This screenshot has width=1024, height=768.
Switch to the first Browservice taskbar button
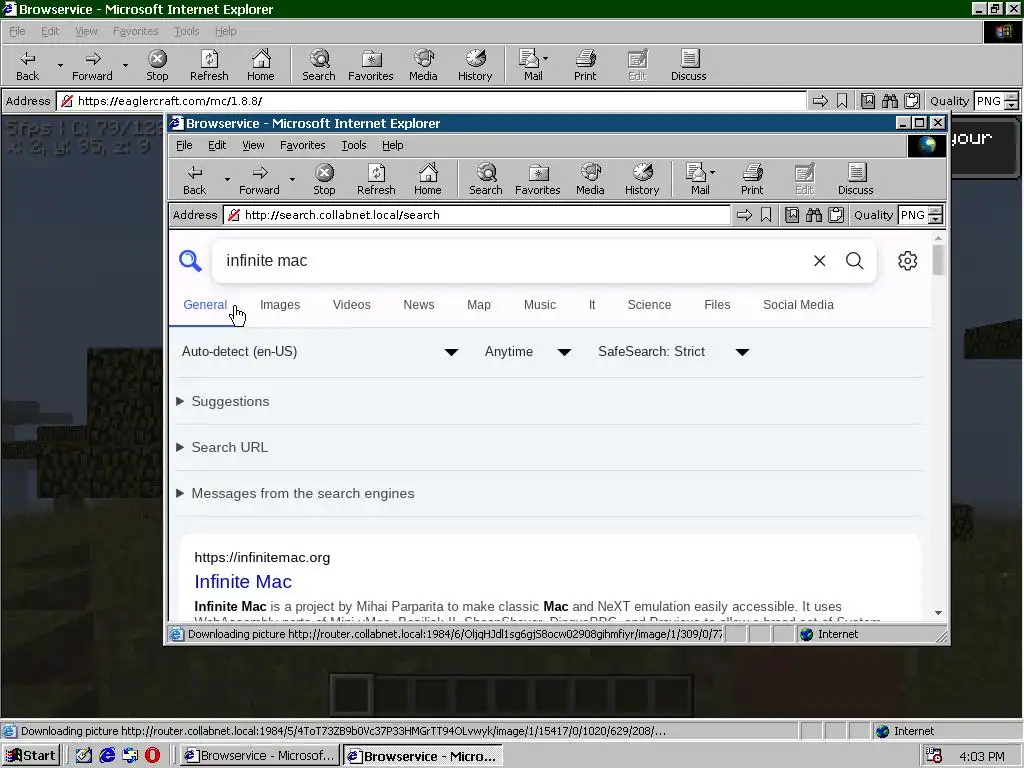click(260, 756)
